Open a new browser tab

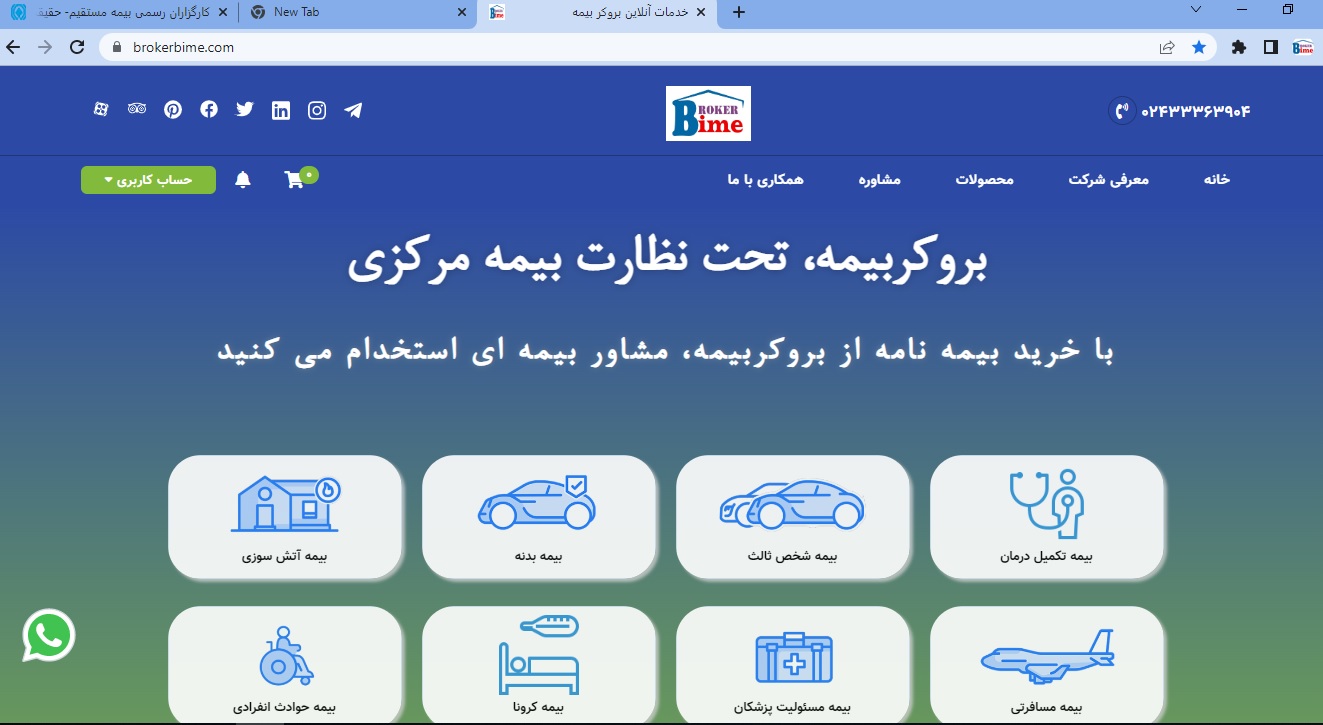coord(739,12)
